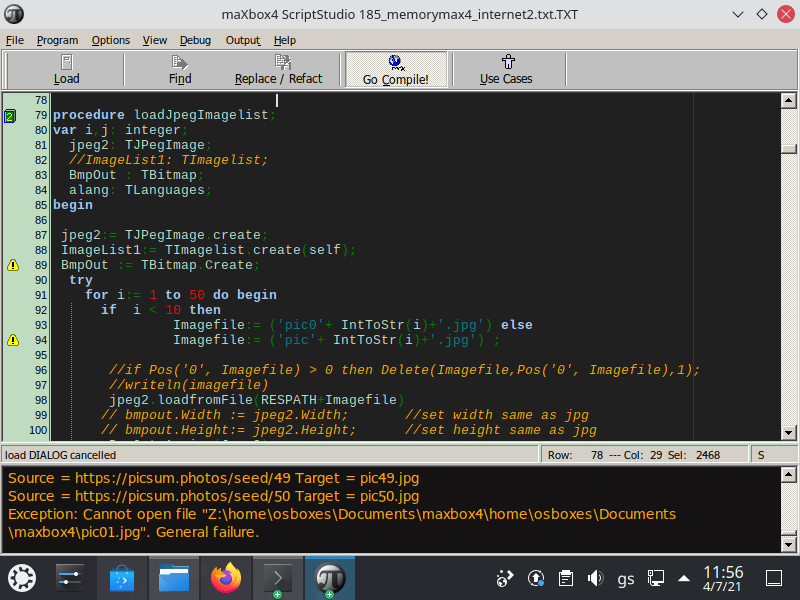Click warning icon beside line 89
This screenshot has height=600, width=800.
pos(13,265)
